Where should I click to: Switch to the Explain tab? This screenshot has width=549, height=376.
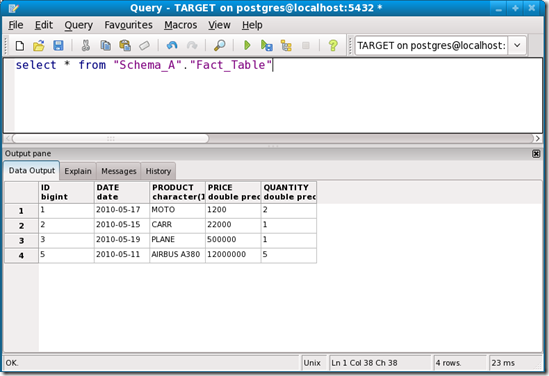coord(78,171)
